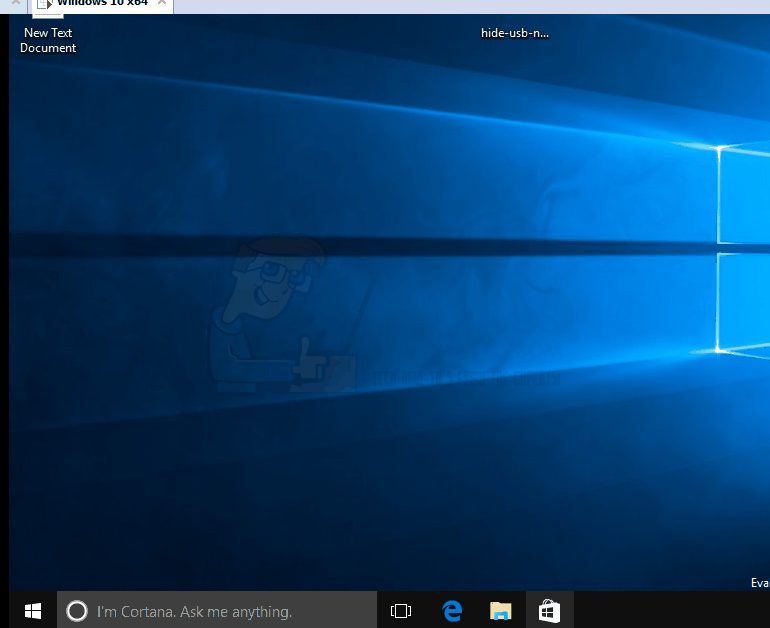Click the VM icon in the Windows 10 x64 tab
Image resolution: width=770 pixels, height=628 pixels.
[x=44, y=4]
